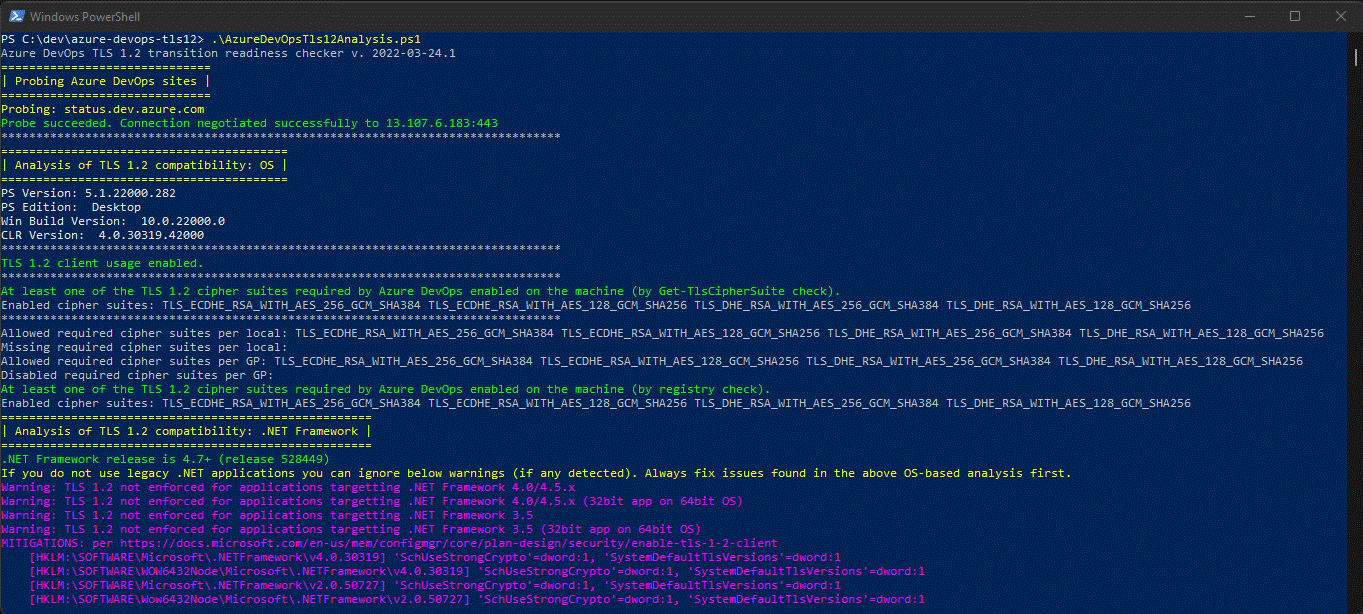Click '.NET Framework release is 4.7+' line

point(165,459)
